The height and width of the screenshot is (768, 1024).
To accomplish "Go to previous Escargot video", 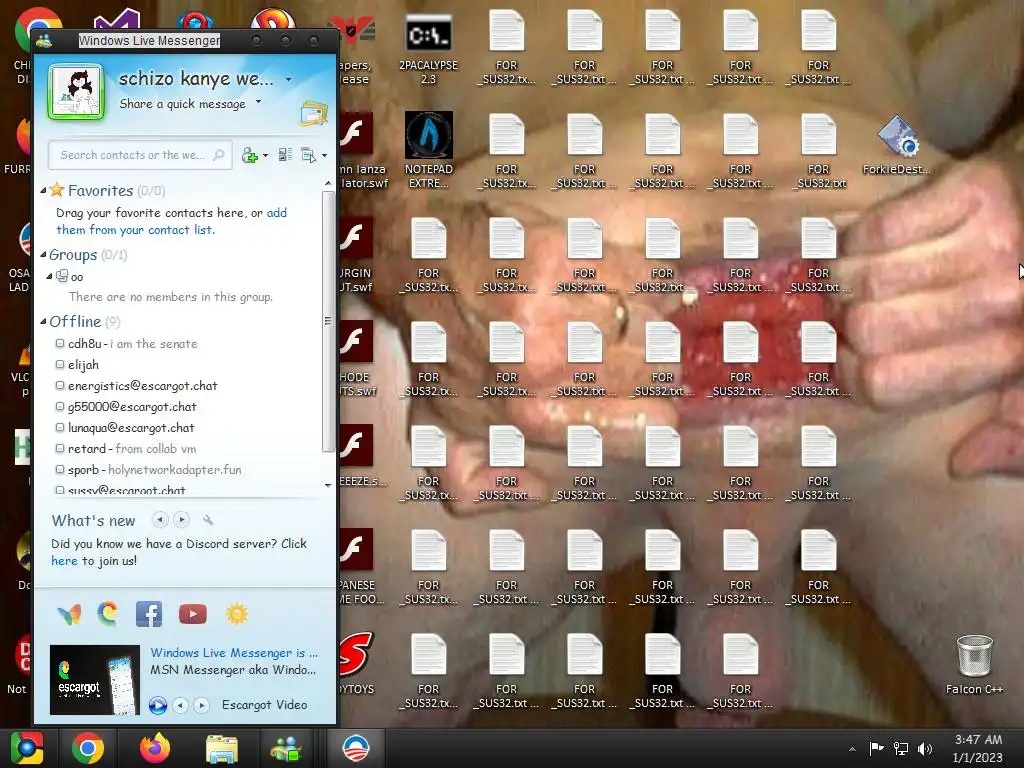I will tap(181, 705).
